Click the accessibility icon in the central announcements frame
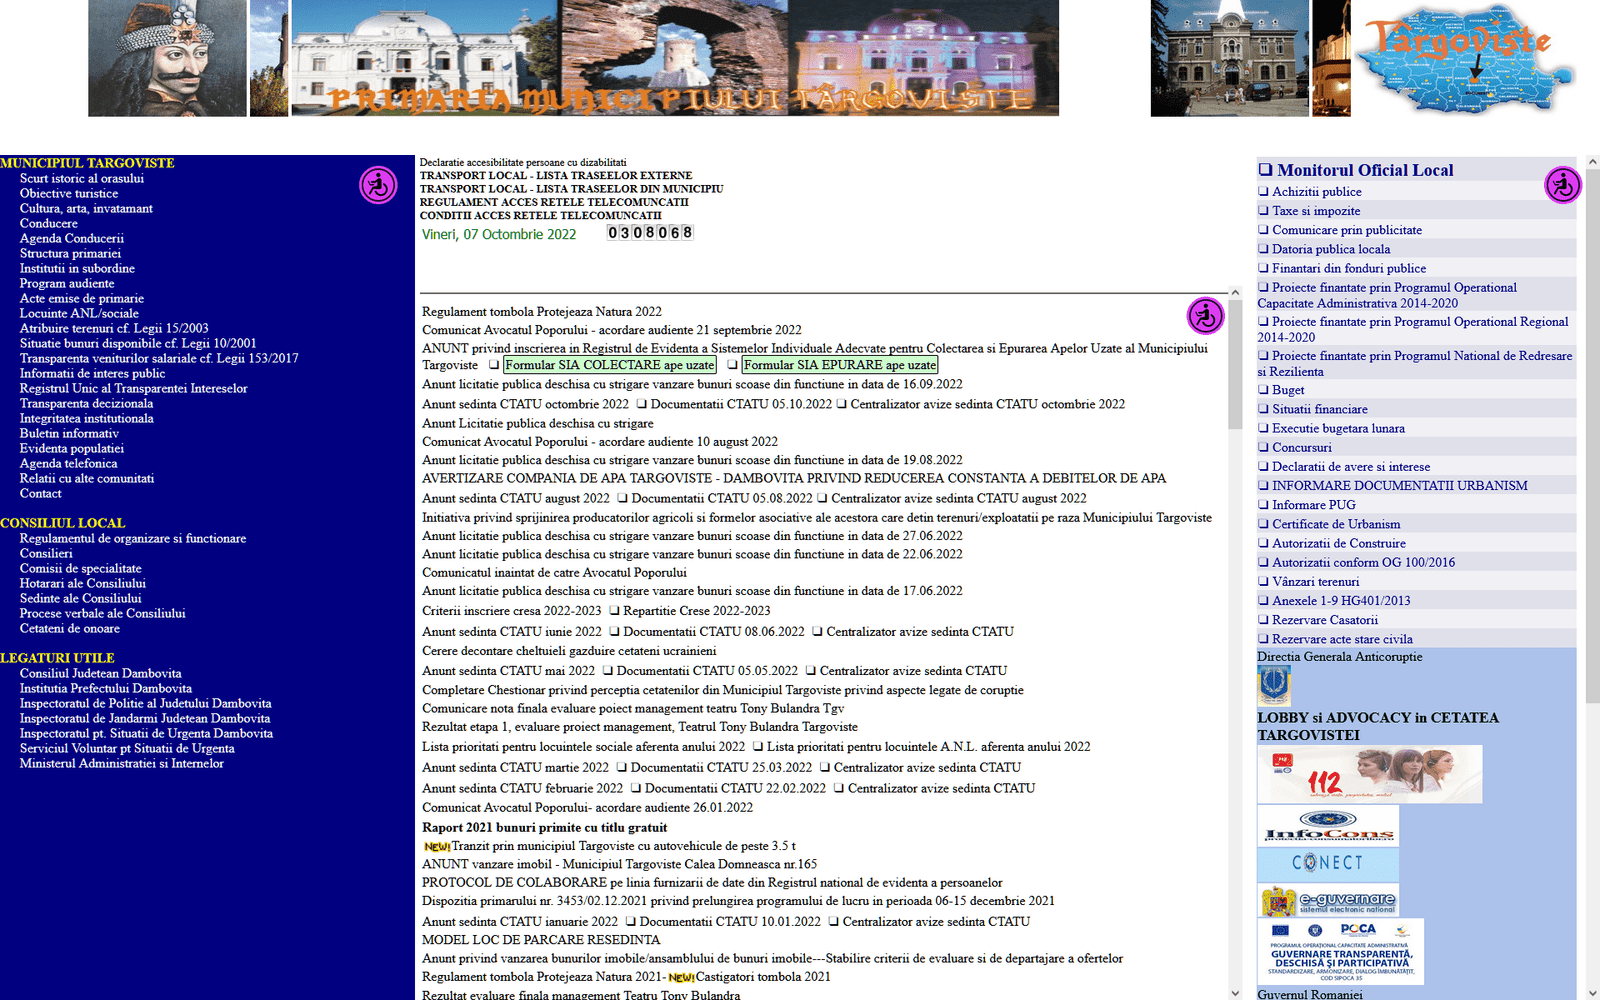This screenshot has width=1600, height=1000. click(x=1205, y=316)
